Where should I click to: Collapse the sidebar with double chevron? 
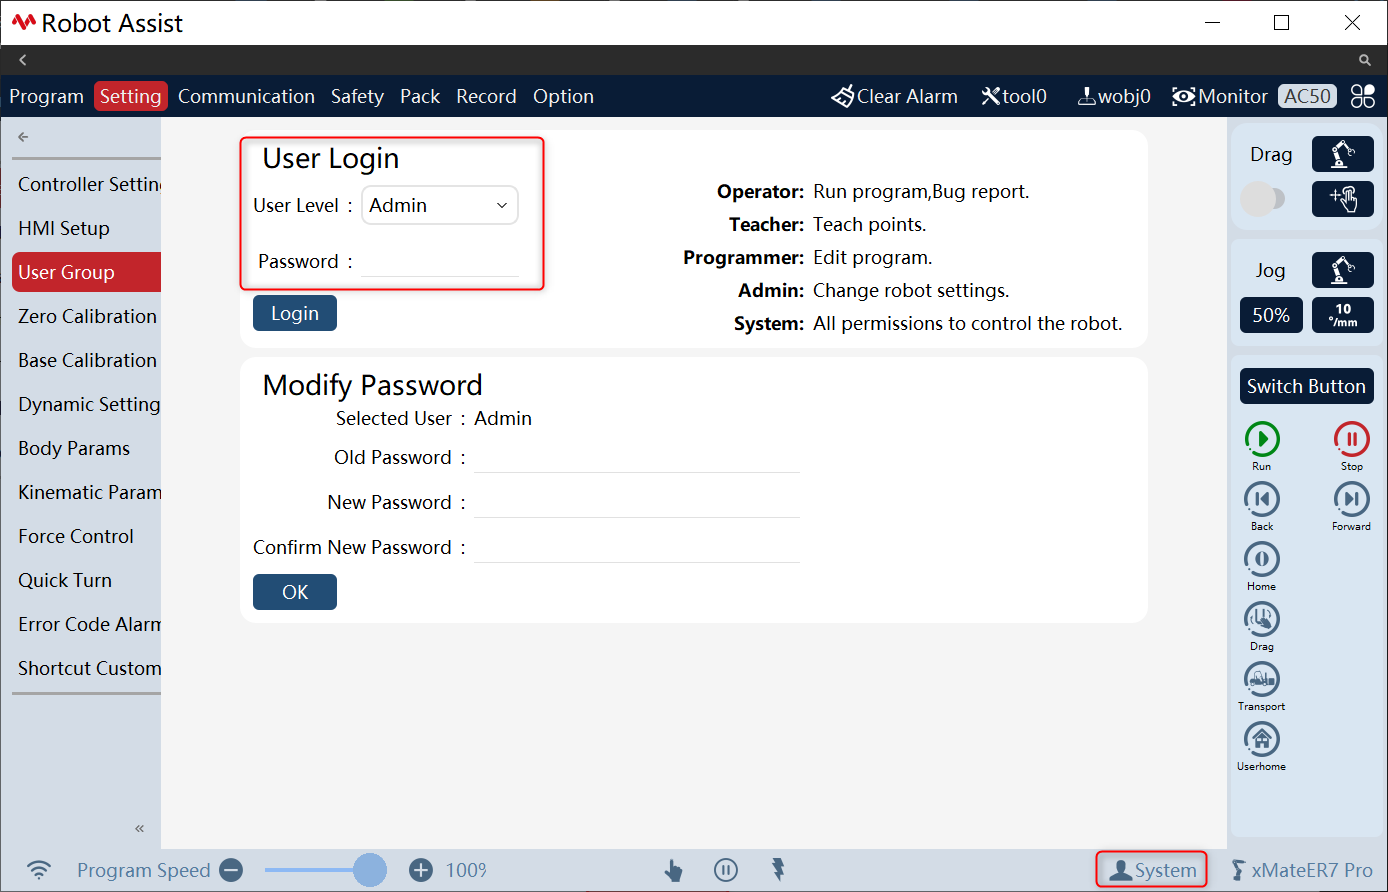click(139, 828)
